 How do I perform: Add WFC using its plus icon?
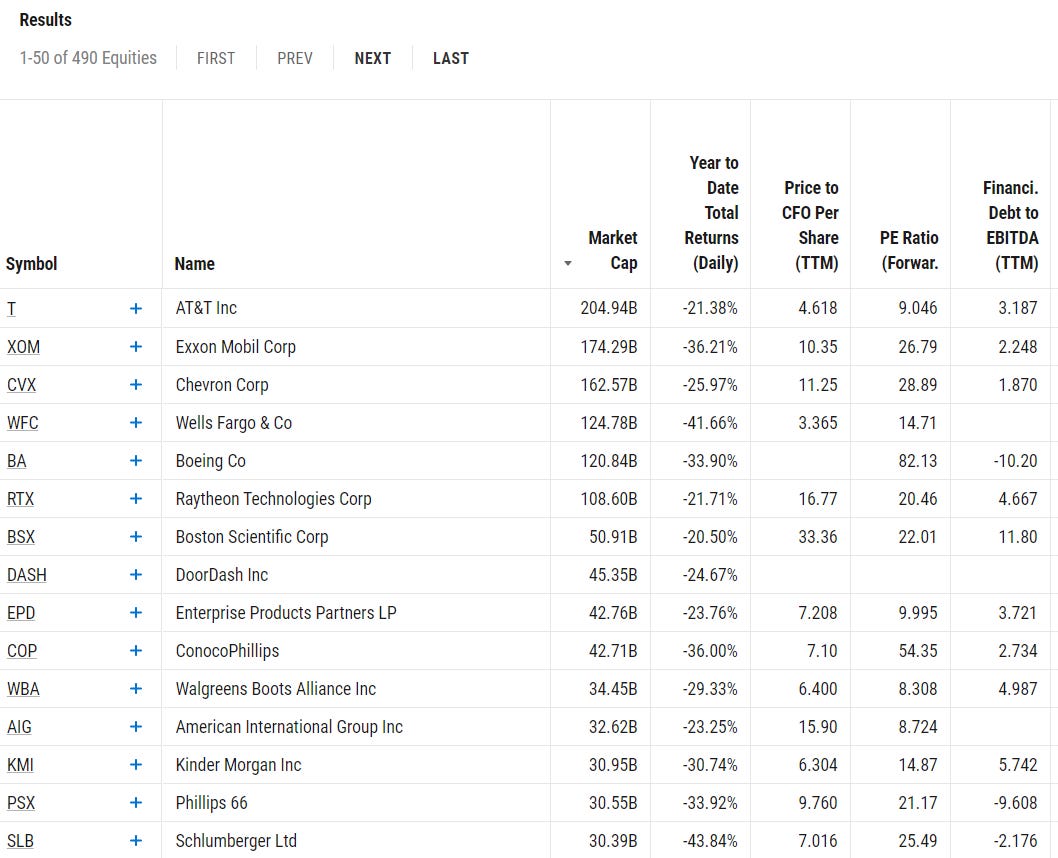tap(136, 423)
